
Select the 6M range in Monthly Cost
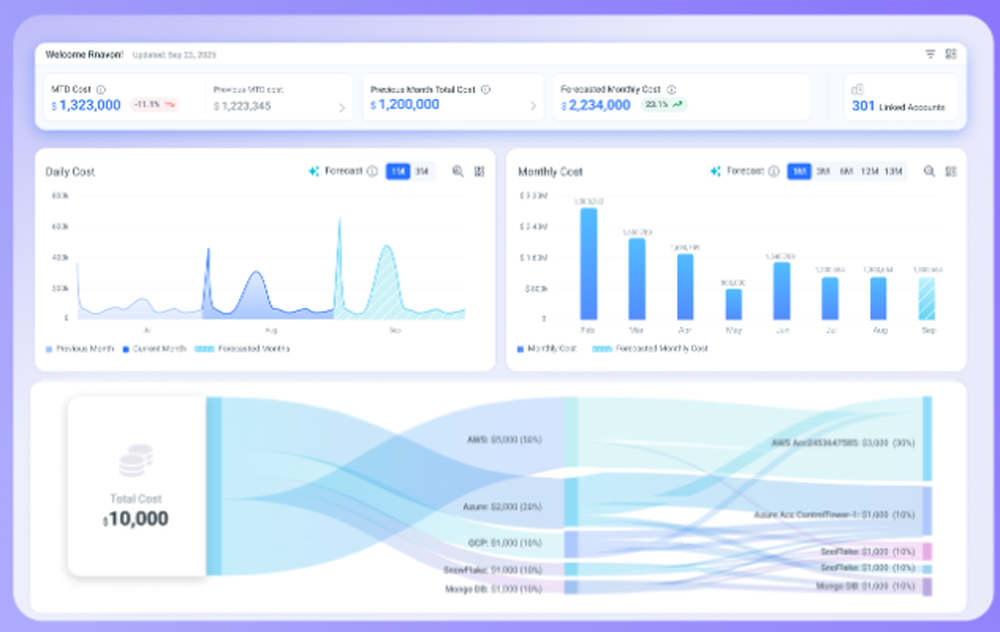click(846, 172)
